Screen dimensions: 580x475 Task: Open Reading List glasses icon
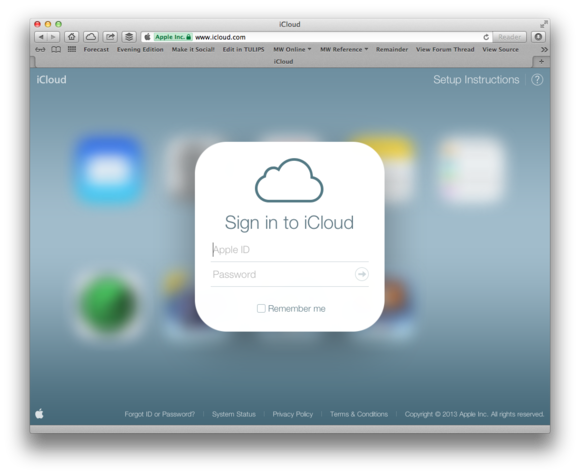tap(40, 50)
